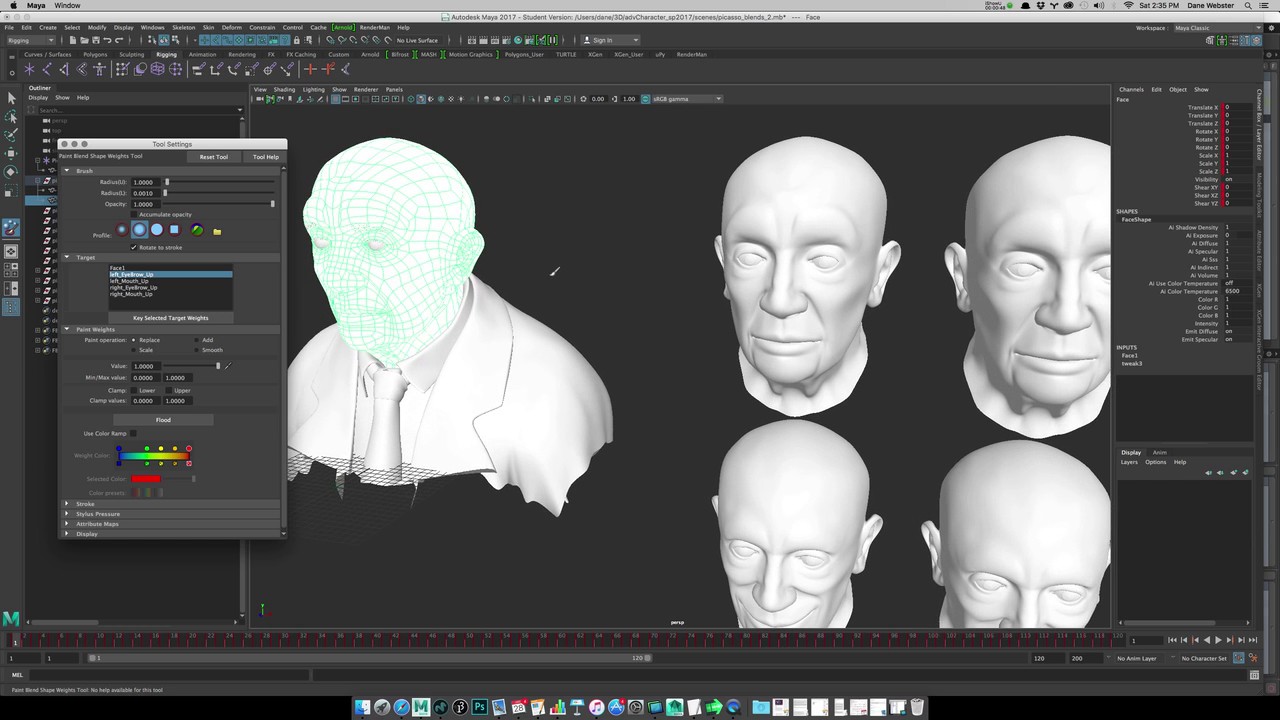1280x720 pixels.
Task: Toggle the wireframe display icon in viewport toolbar
Action: pos(411,99)
